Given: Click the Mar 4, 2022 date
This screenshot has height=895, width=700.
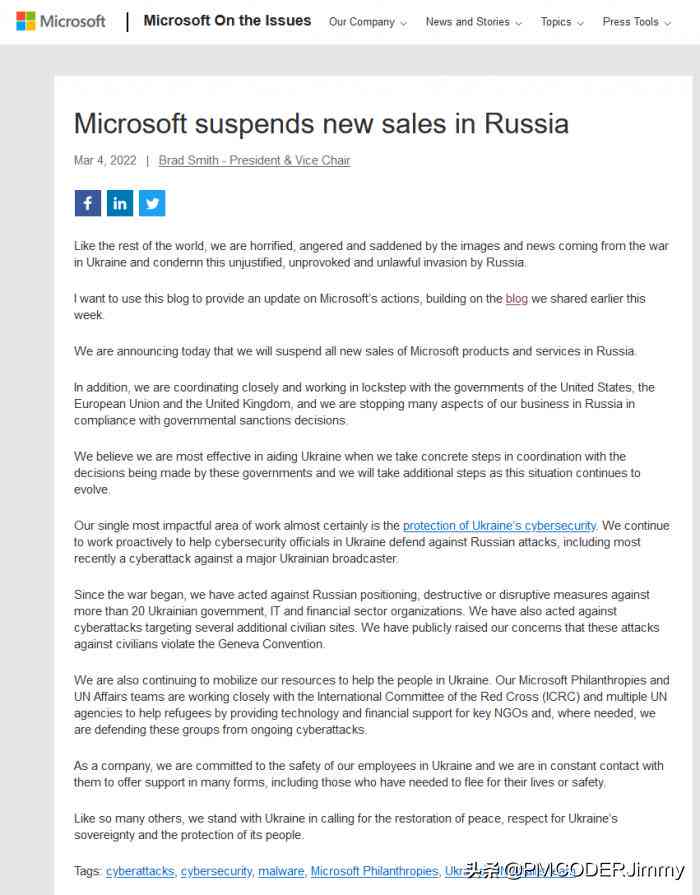Looking at the screenshot, I should [x=105, y=160].
